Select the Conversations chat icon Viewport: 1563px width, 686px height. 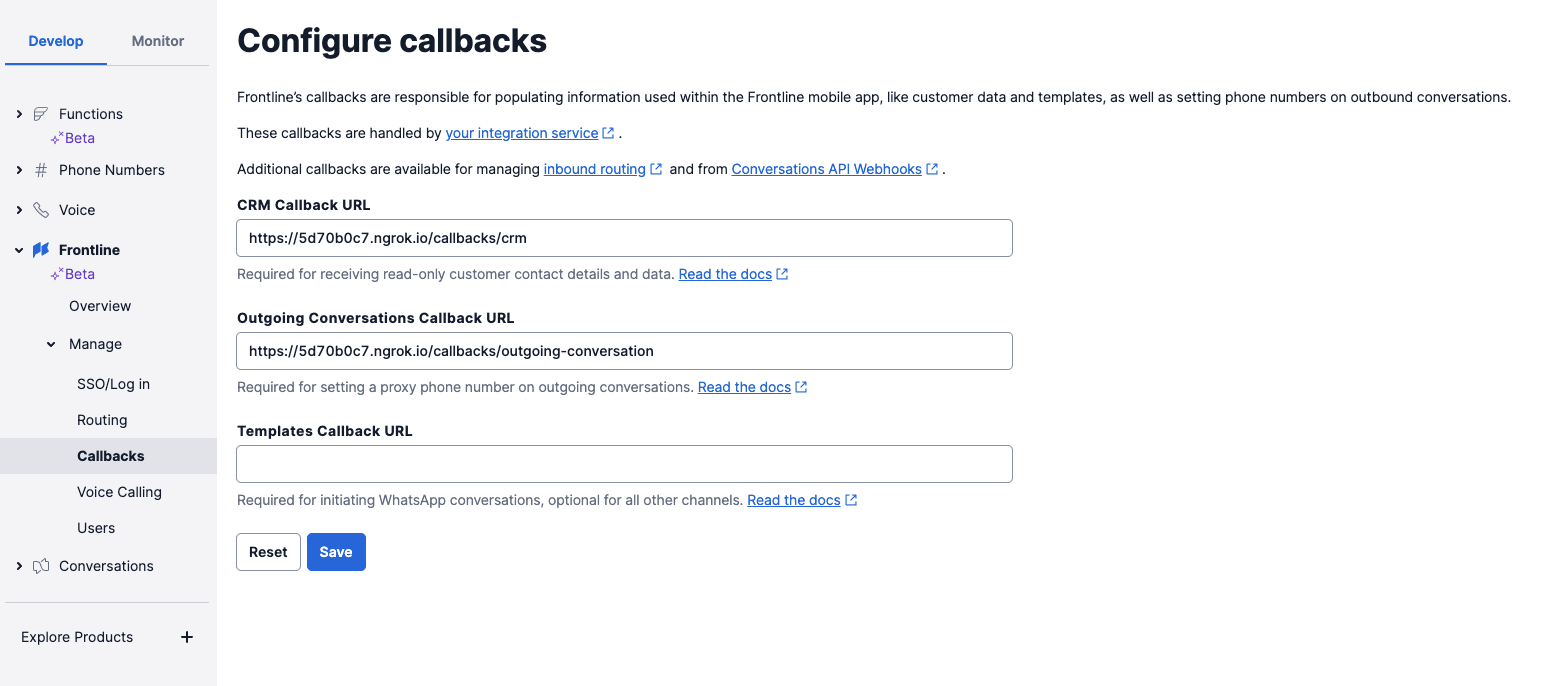pos(41,565)
